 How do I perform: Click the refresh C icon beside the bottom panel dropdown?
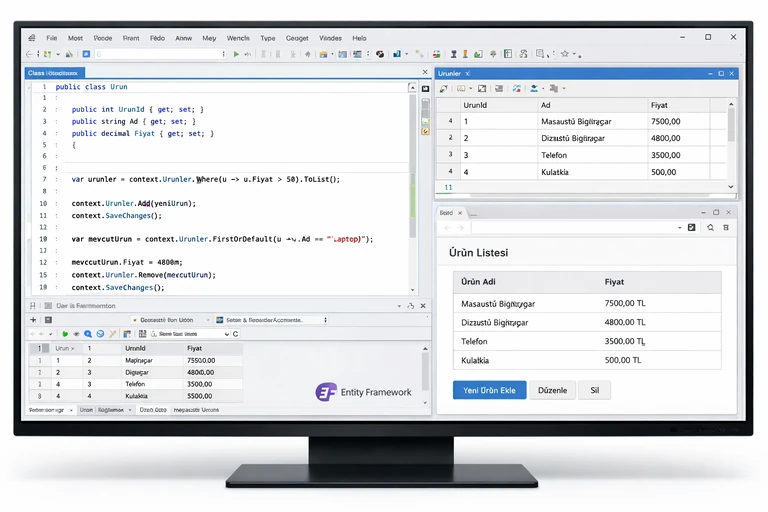pyautogui.click(x=236, y=334)
